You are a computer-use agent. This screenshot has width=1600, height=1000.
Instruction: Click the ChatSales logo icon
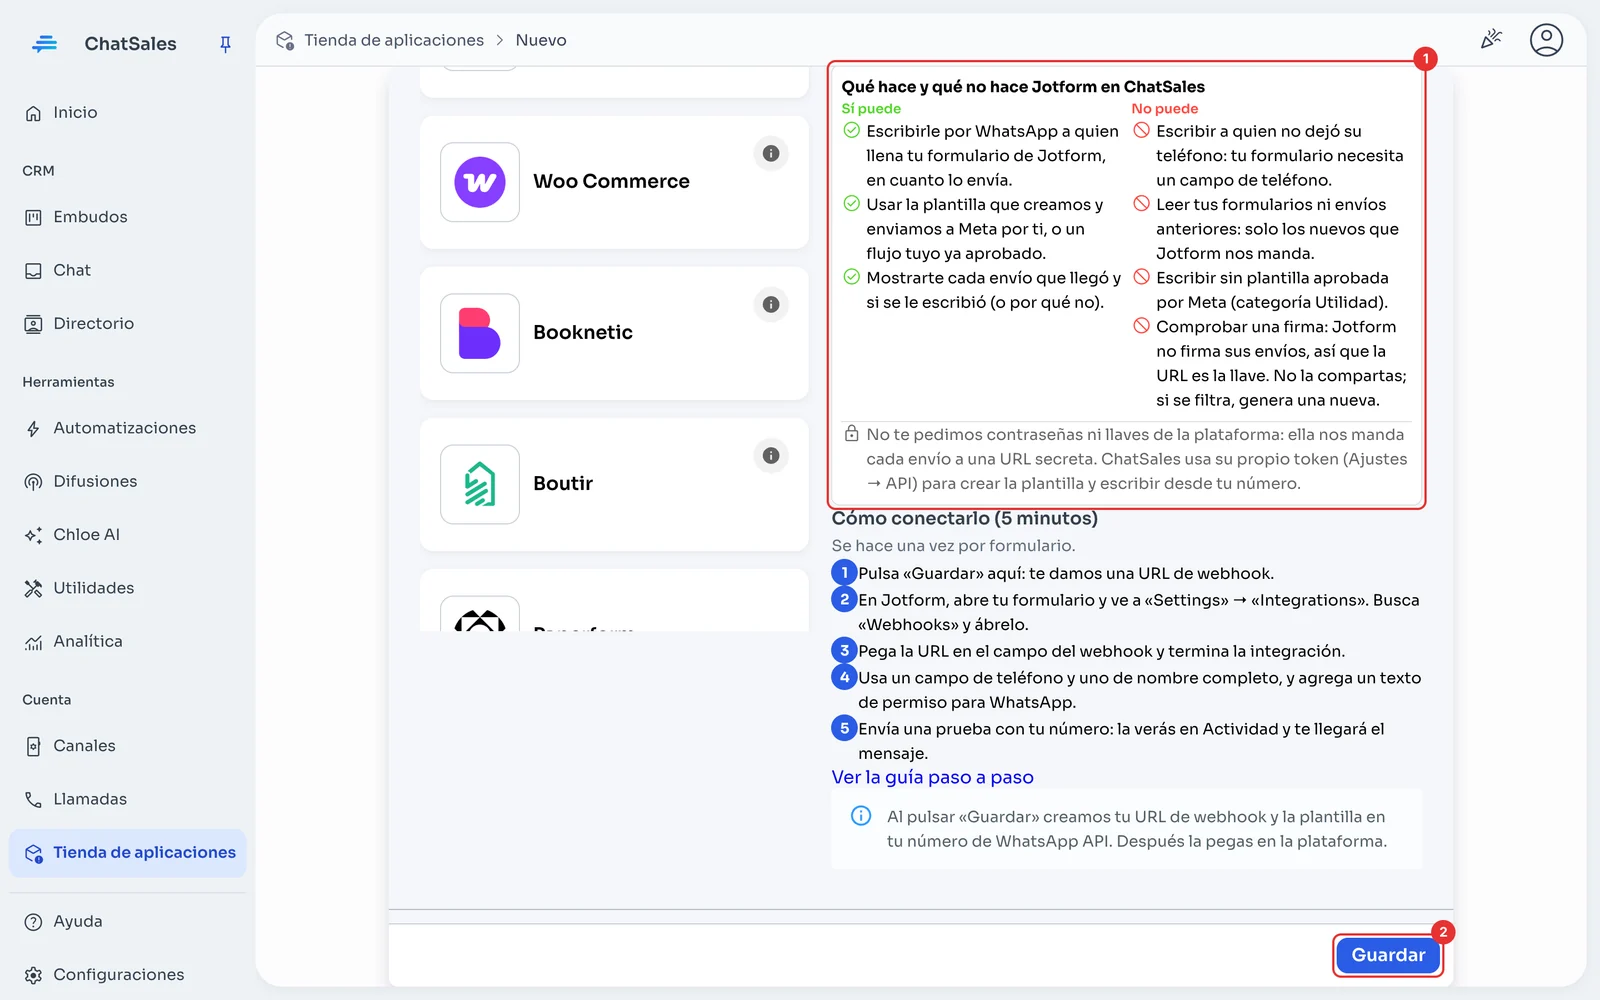click(x=45, y=43)
